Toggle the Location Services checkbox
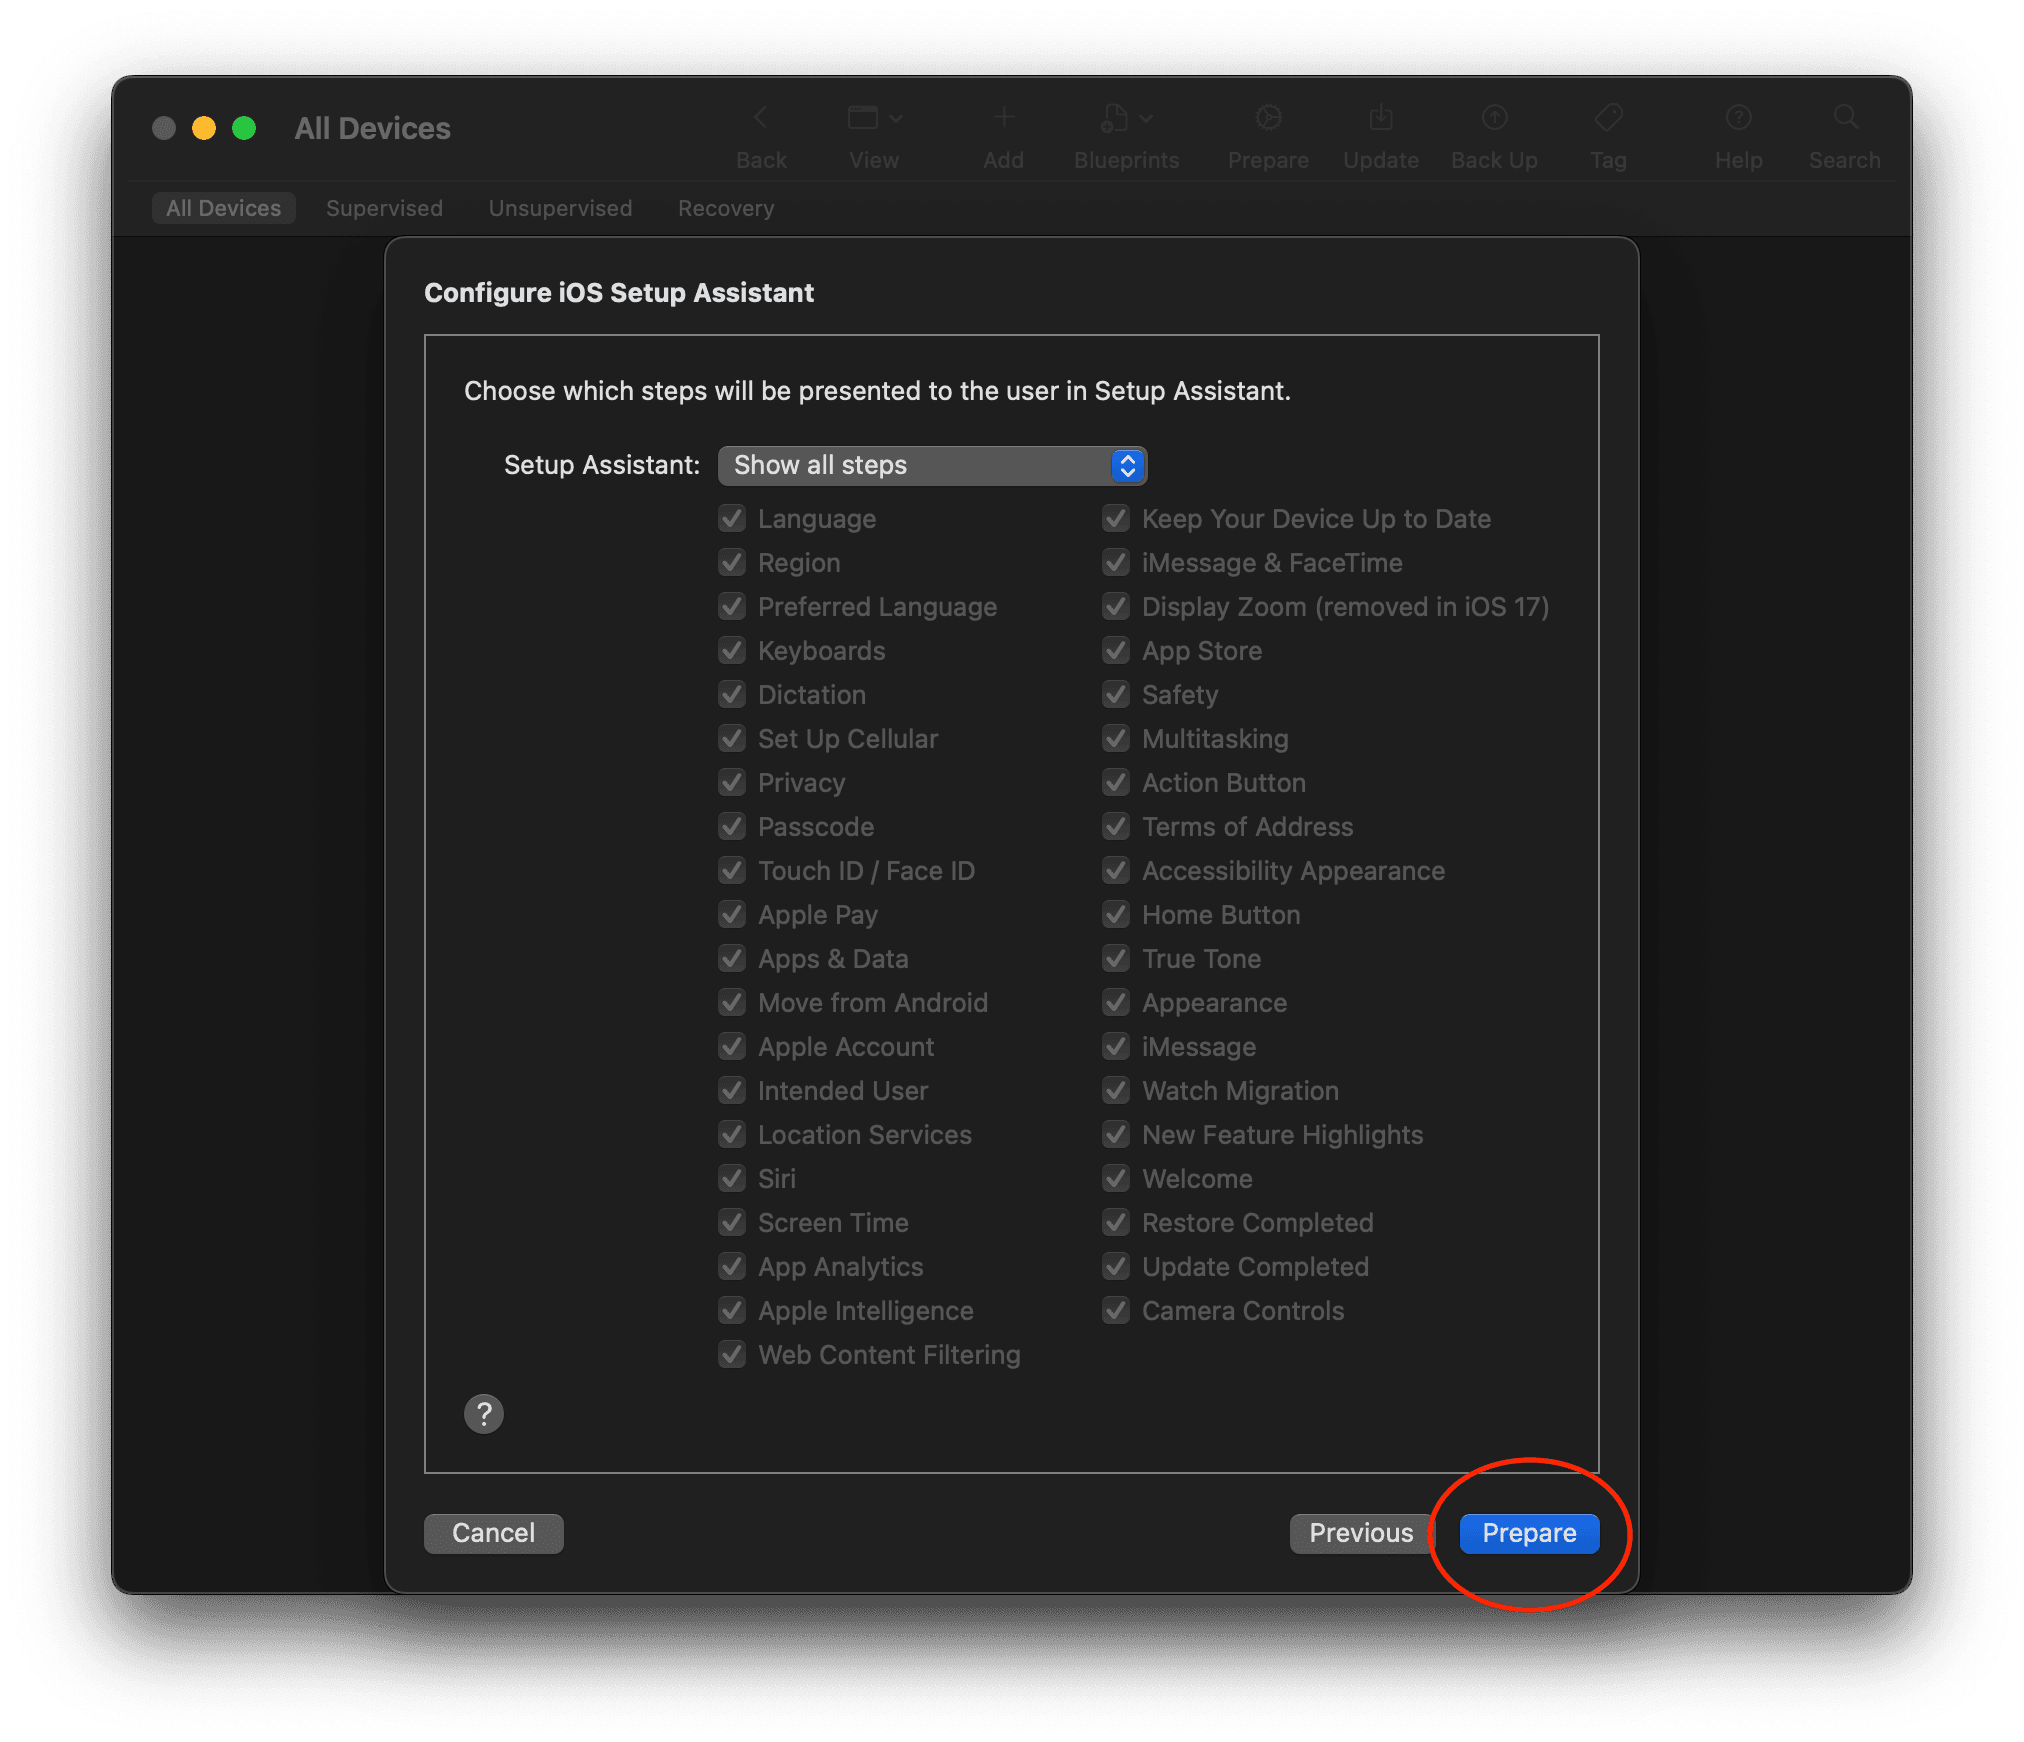The height and width of the screenshot is (1742, 2024). (x=732, y=1135)
